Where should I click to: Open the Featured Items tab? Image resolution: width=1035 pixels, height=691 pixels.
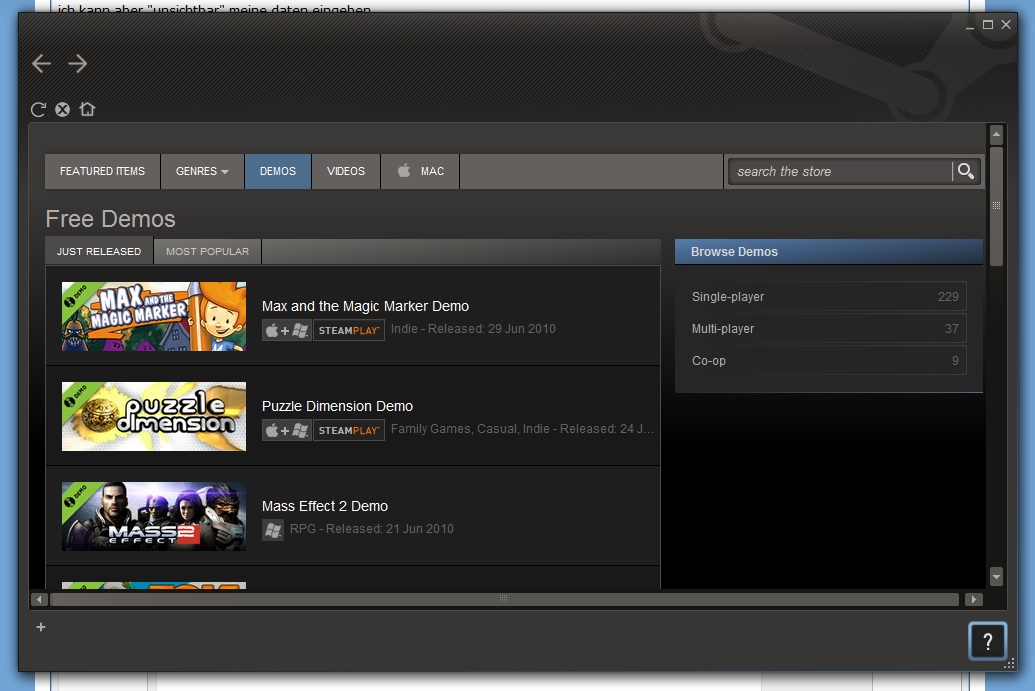click(x=102, y=172)
